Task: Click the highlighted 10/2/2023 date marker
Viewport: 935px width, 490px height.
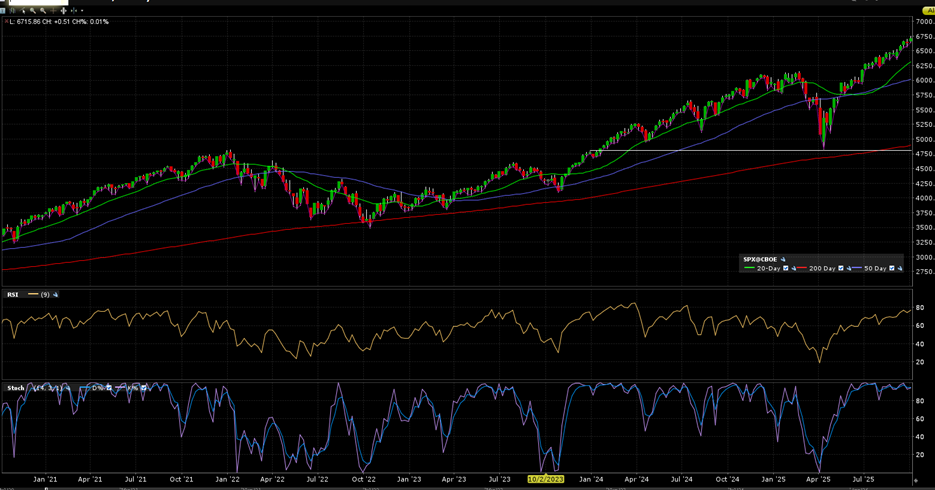Action: click(x=546, y=479)
